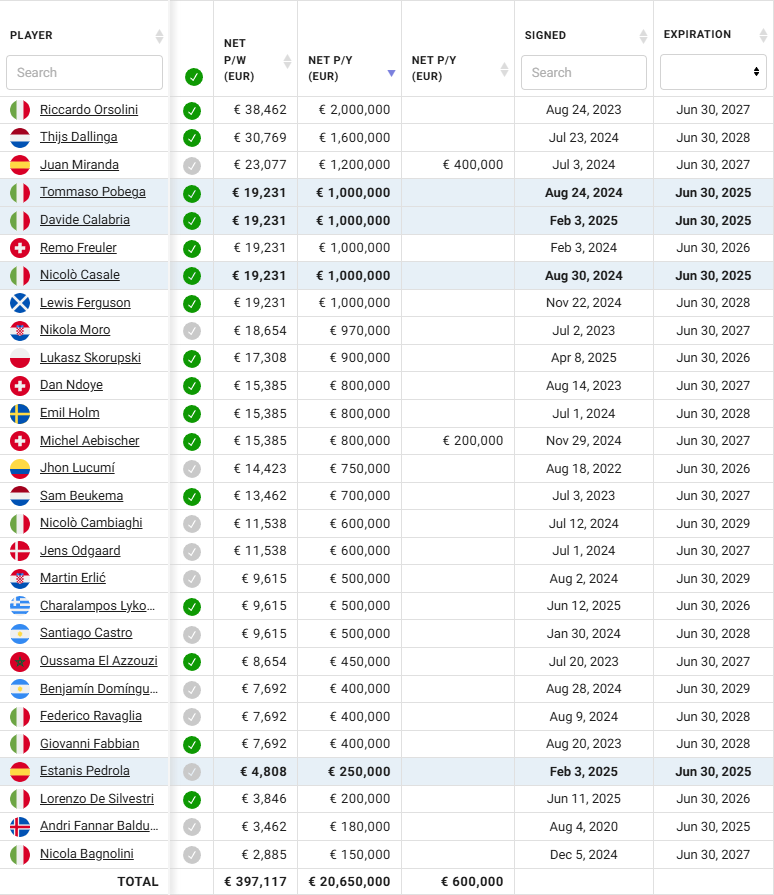
Task: Click Thijs Dallinga's € 1,600,000 salary
Action: (x=354, y=138)
